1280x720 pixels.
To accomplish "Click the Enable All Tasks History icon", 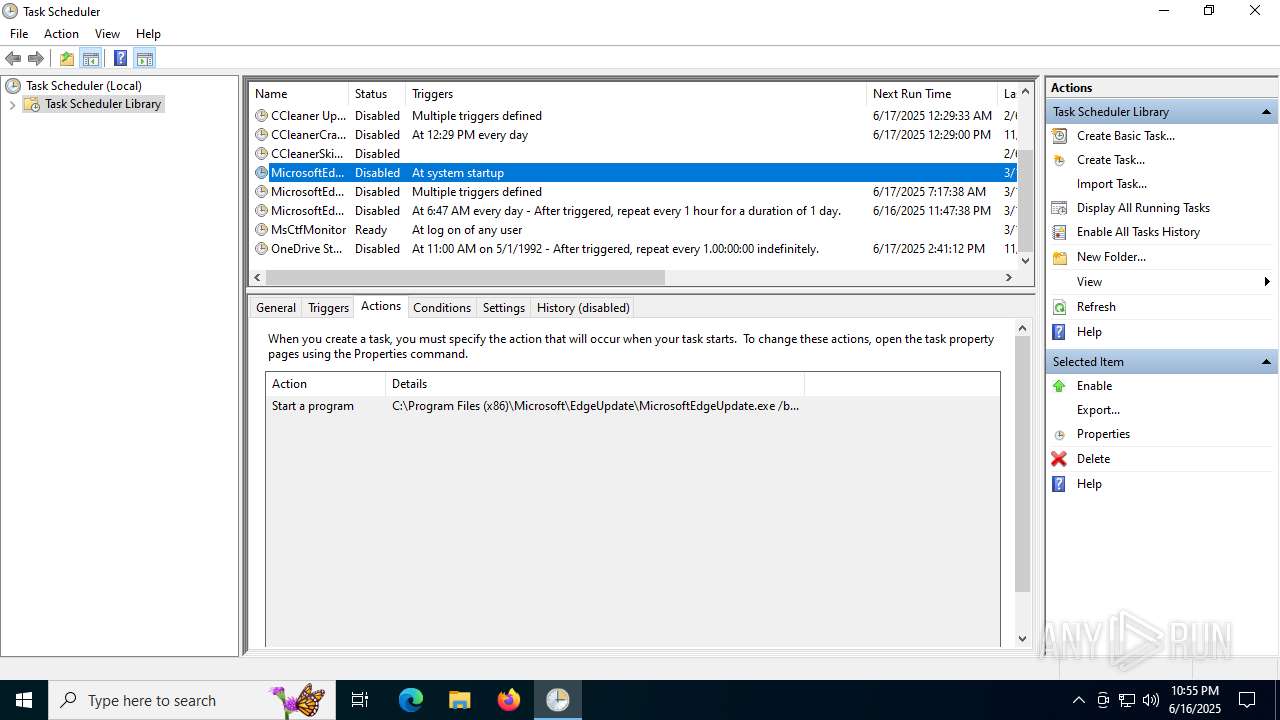I will [x=1060, y=232].
